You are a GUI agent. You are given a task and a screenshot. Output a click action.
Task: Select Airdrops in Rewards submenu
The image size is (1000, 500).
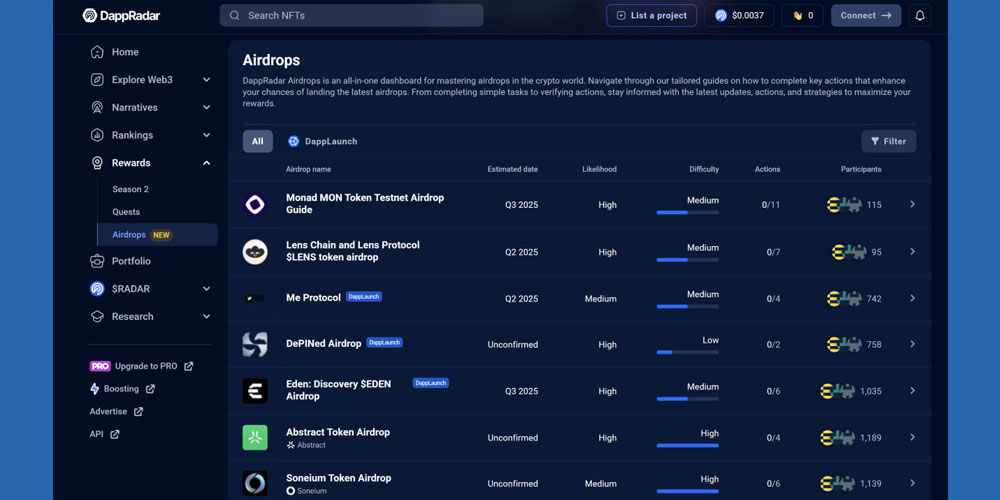tap(157, 235)
